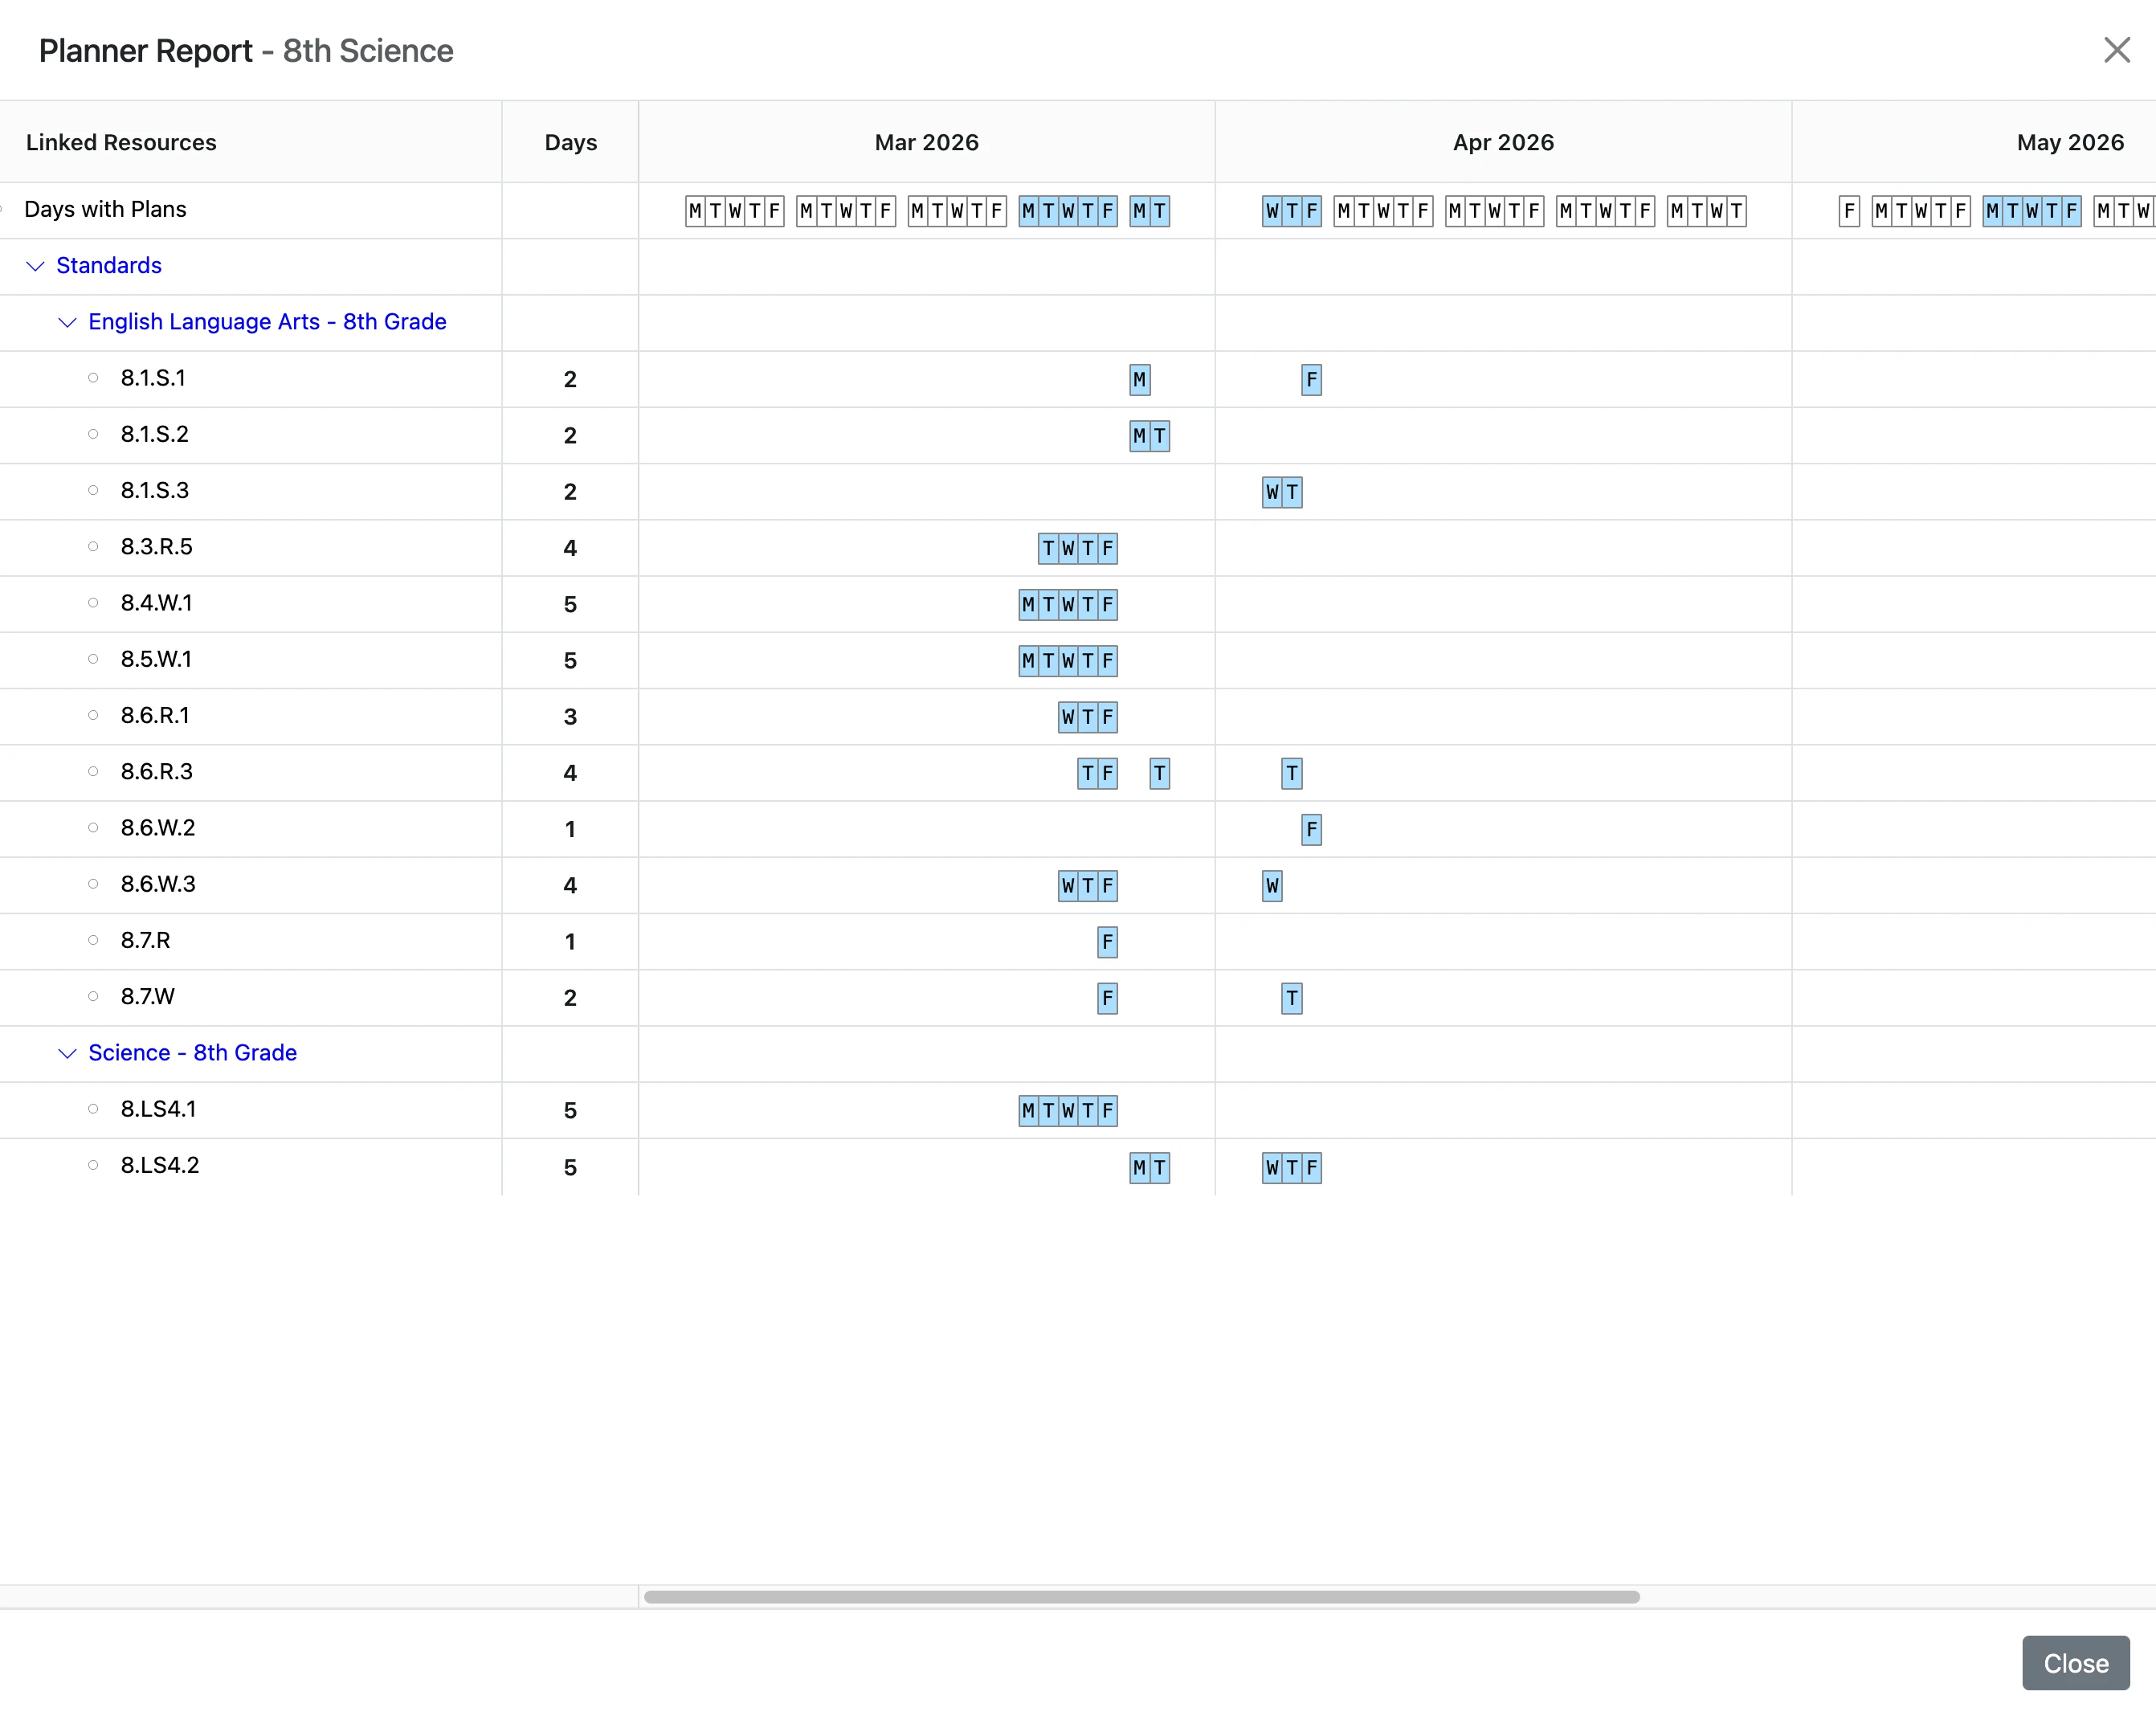Click the M day marker in 8.1.S.1 row
2156x1716 pixels.
[x=1140, y=380]
